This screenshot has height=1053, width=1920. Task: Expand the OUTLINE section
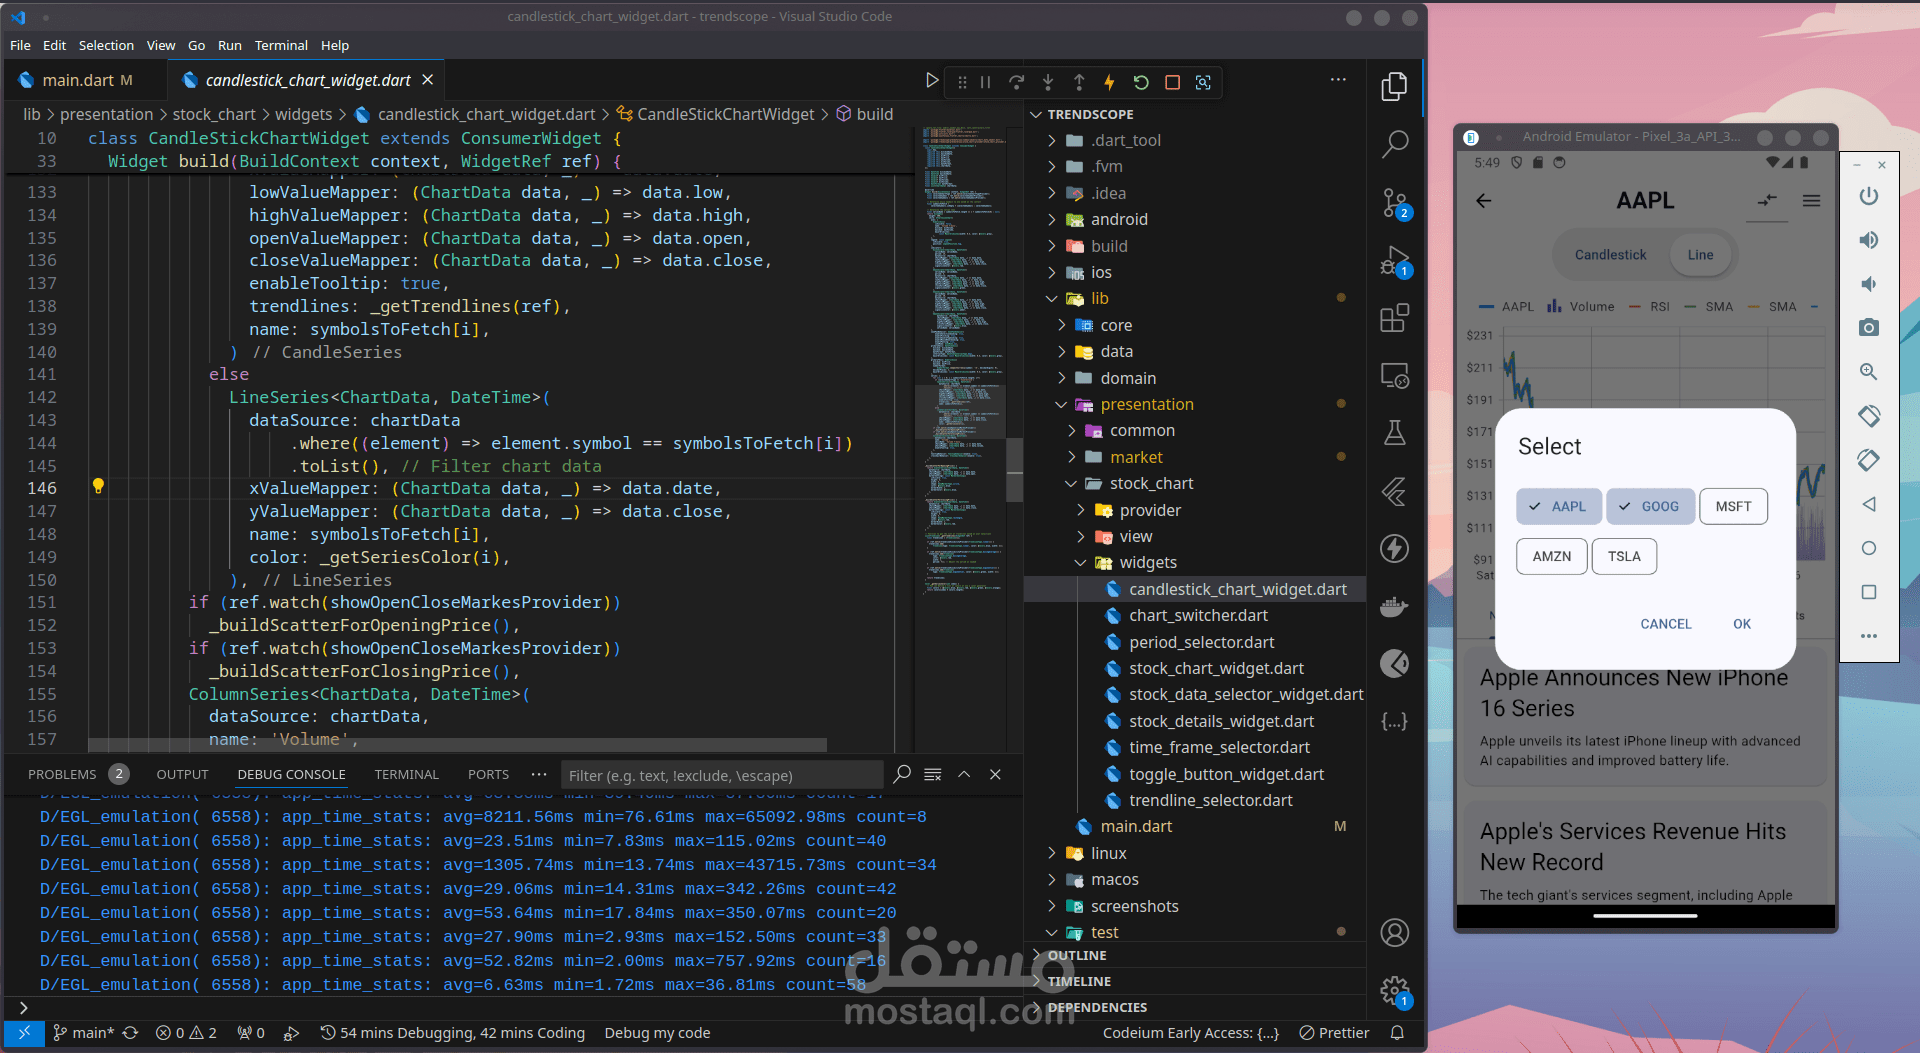[x=1195, y=955]
